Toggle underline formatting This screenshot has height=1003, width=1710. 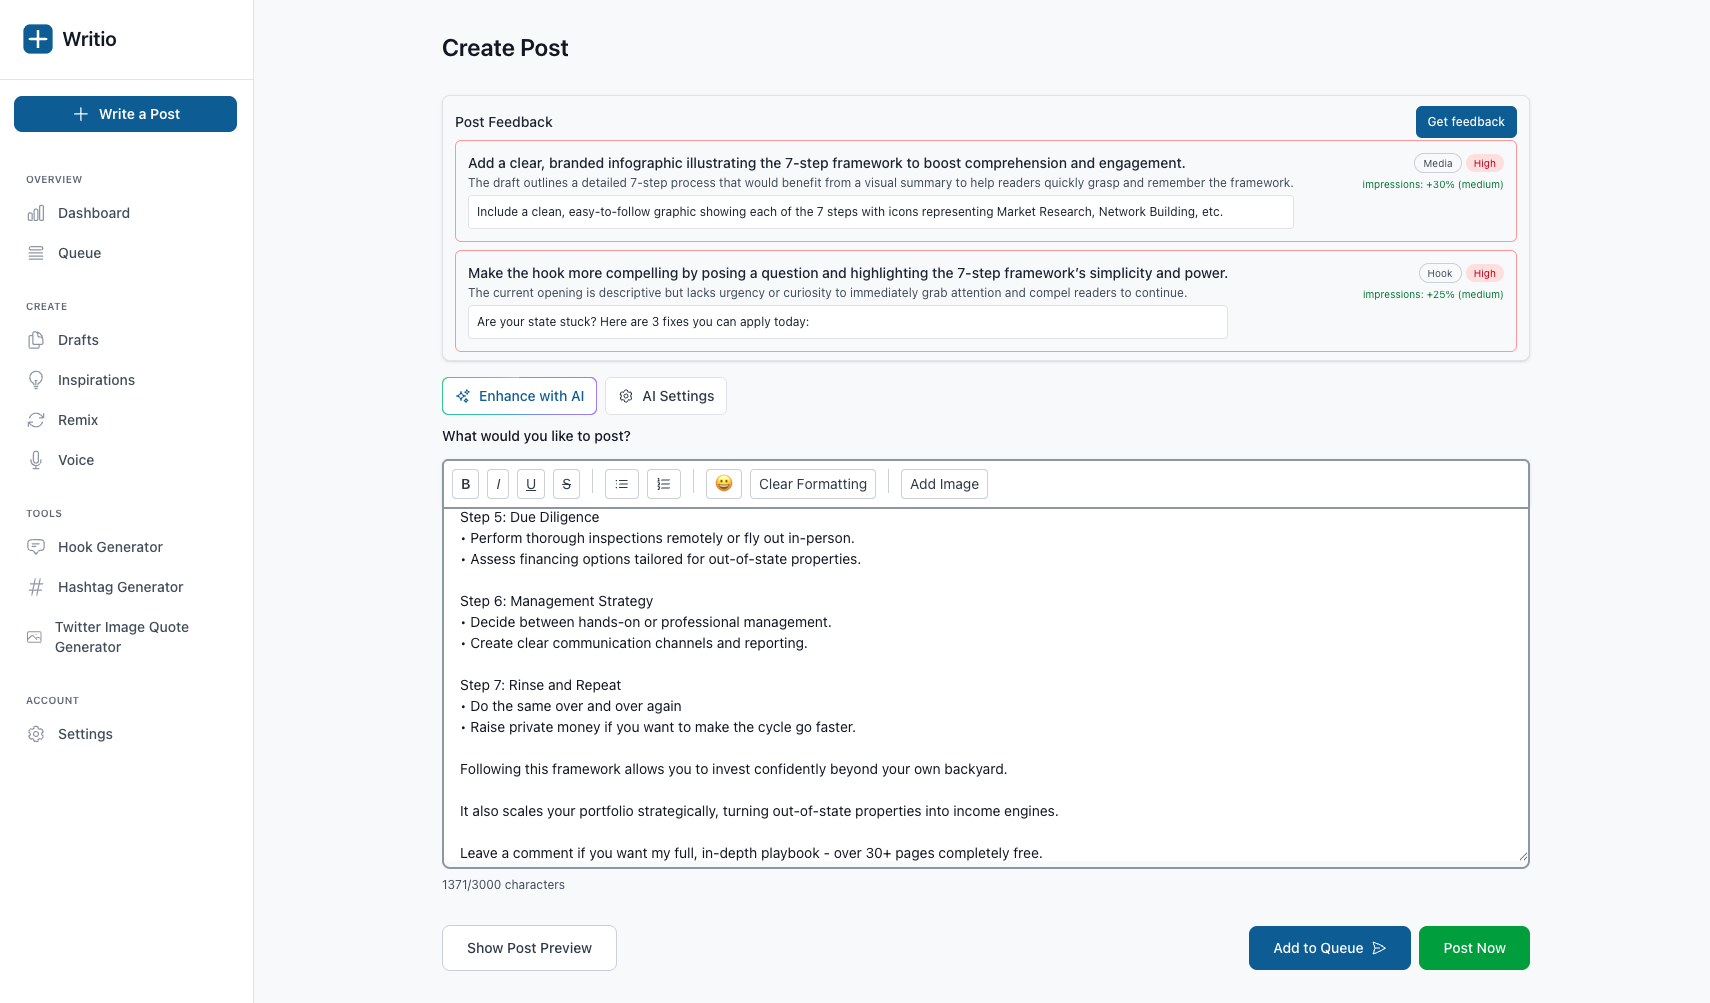click(x=530, y=483)
